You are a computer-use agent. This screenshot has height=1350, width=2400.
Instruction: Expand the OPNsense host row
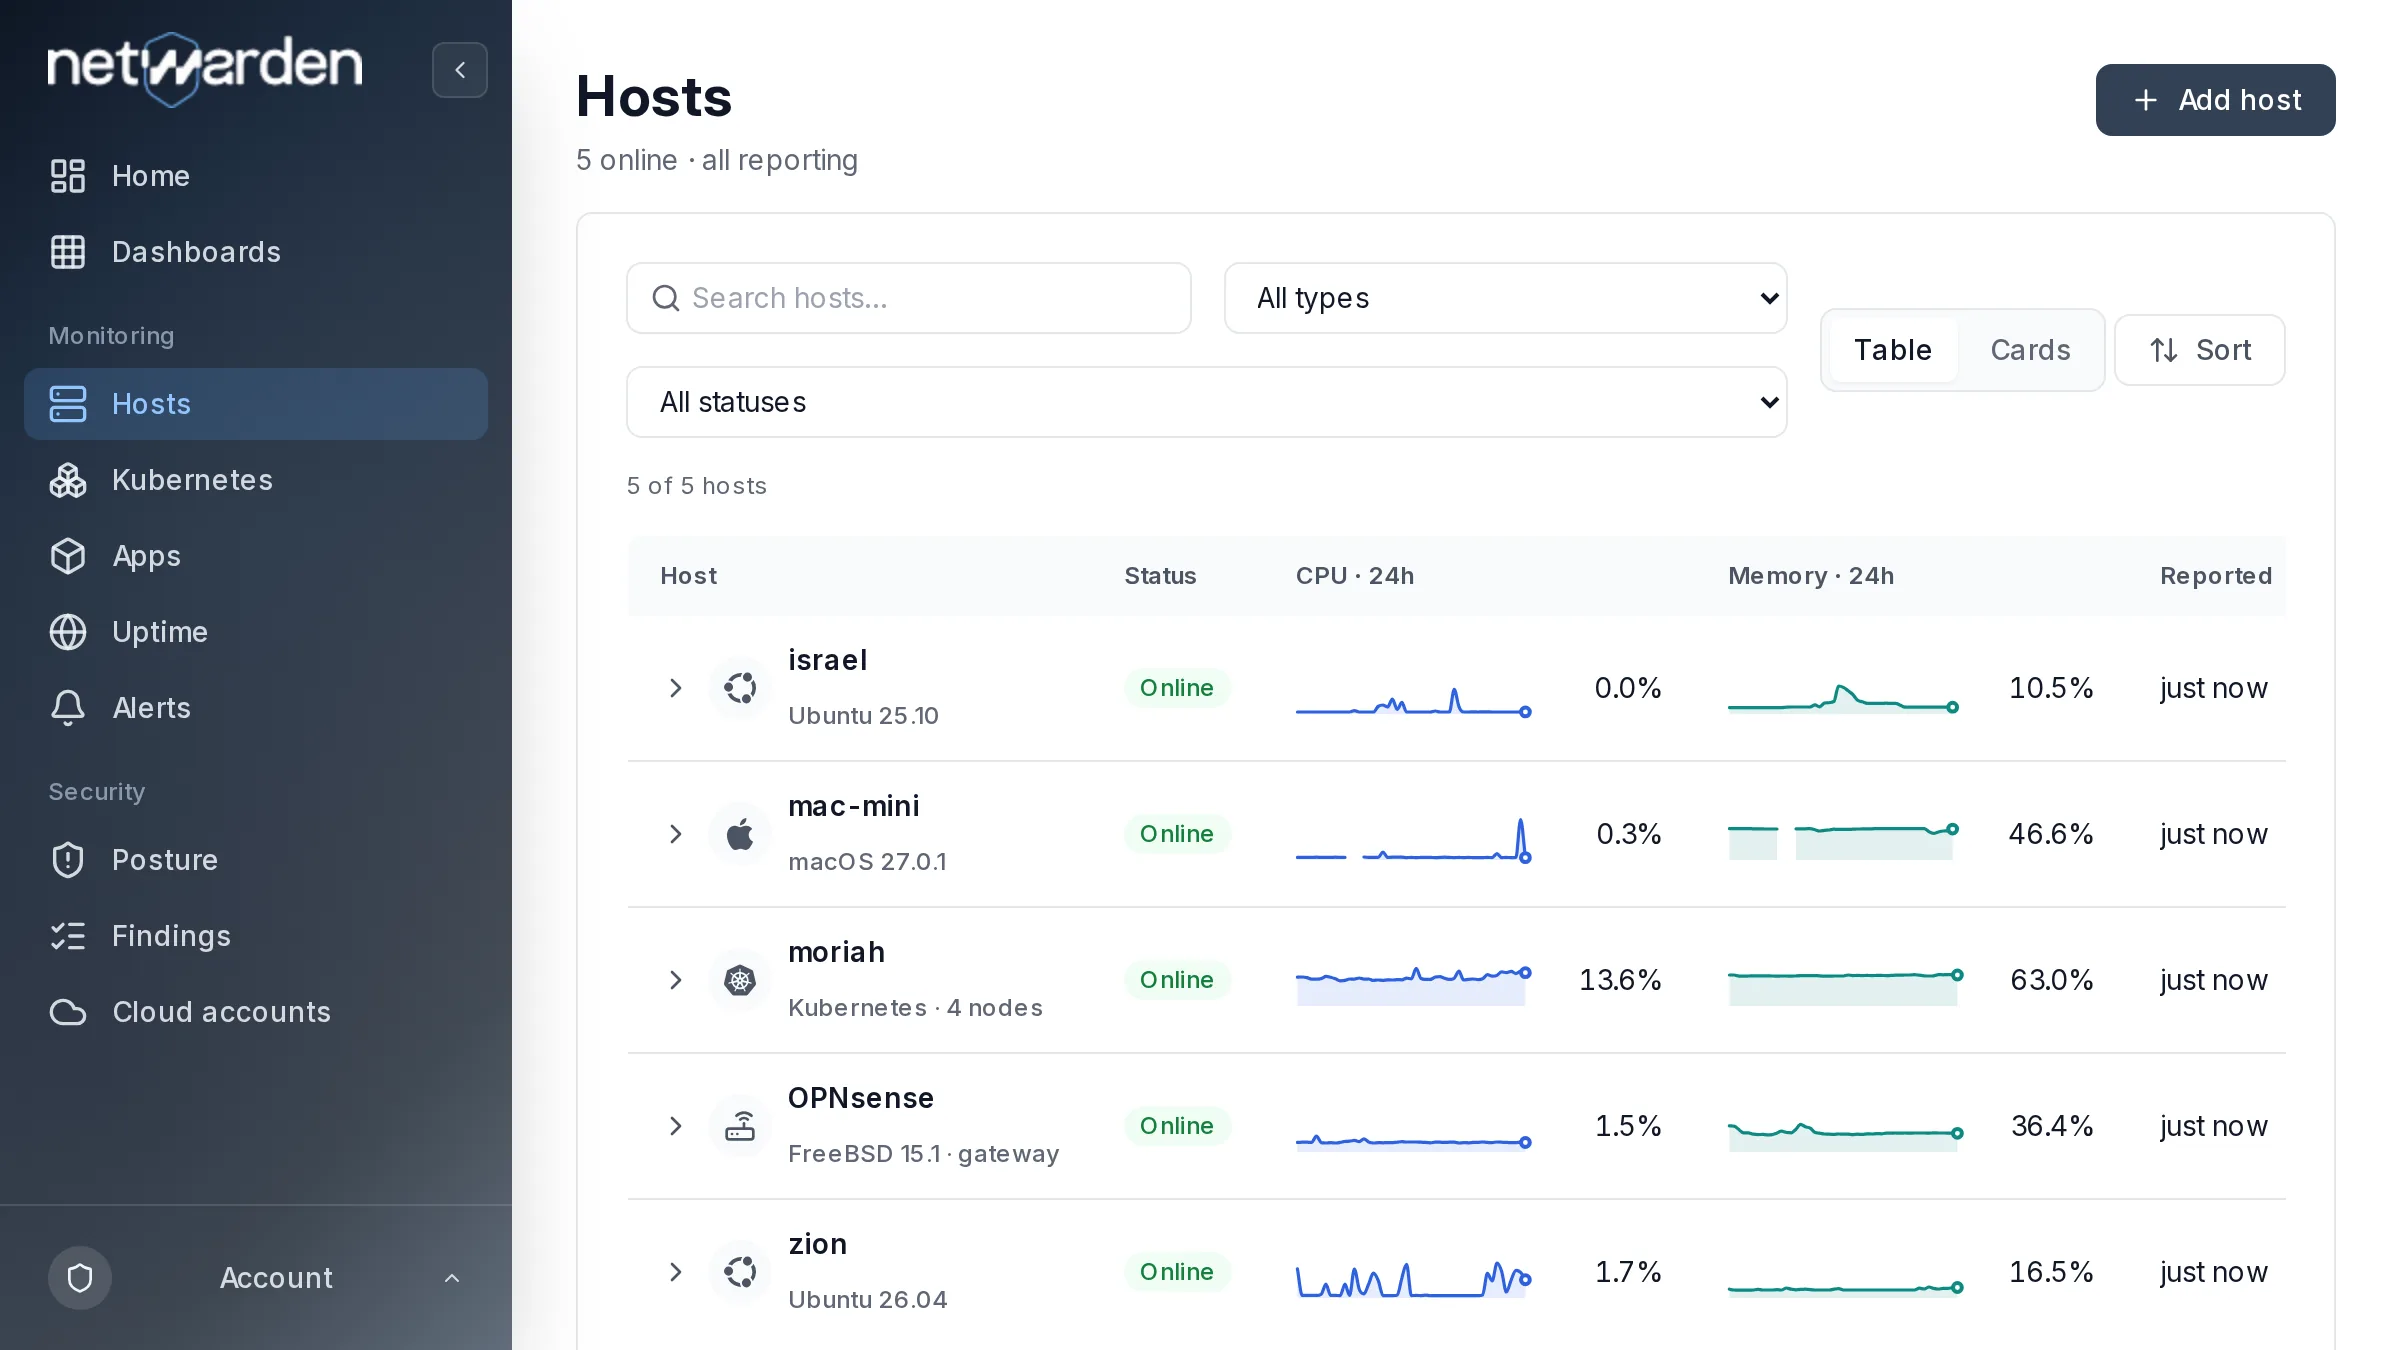coord(675,1126)
